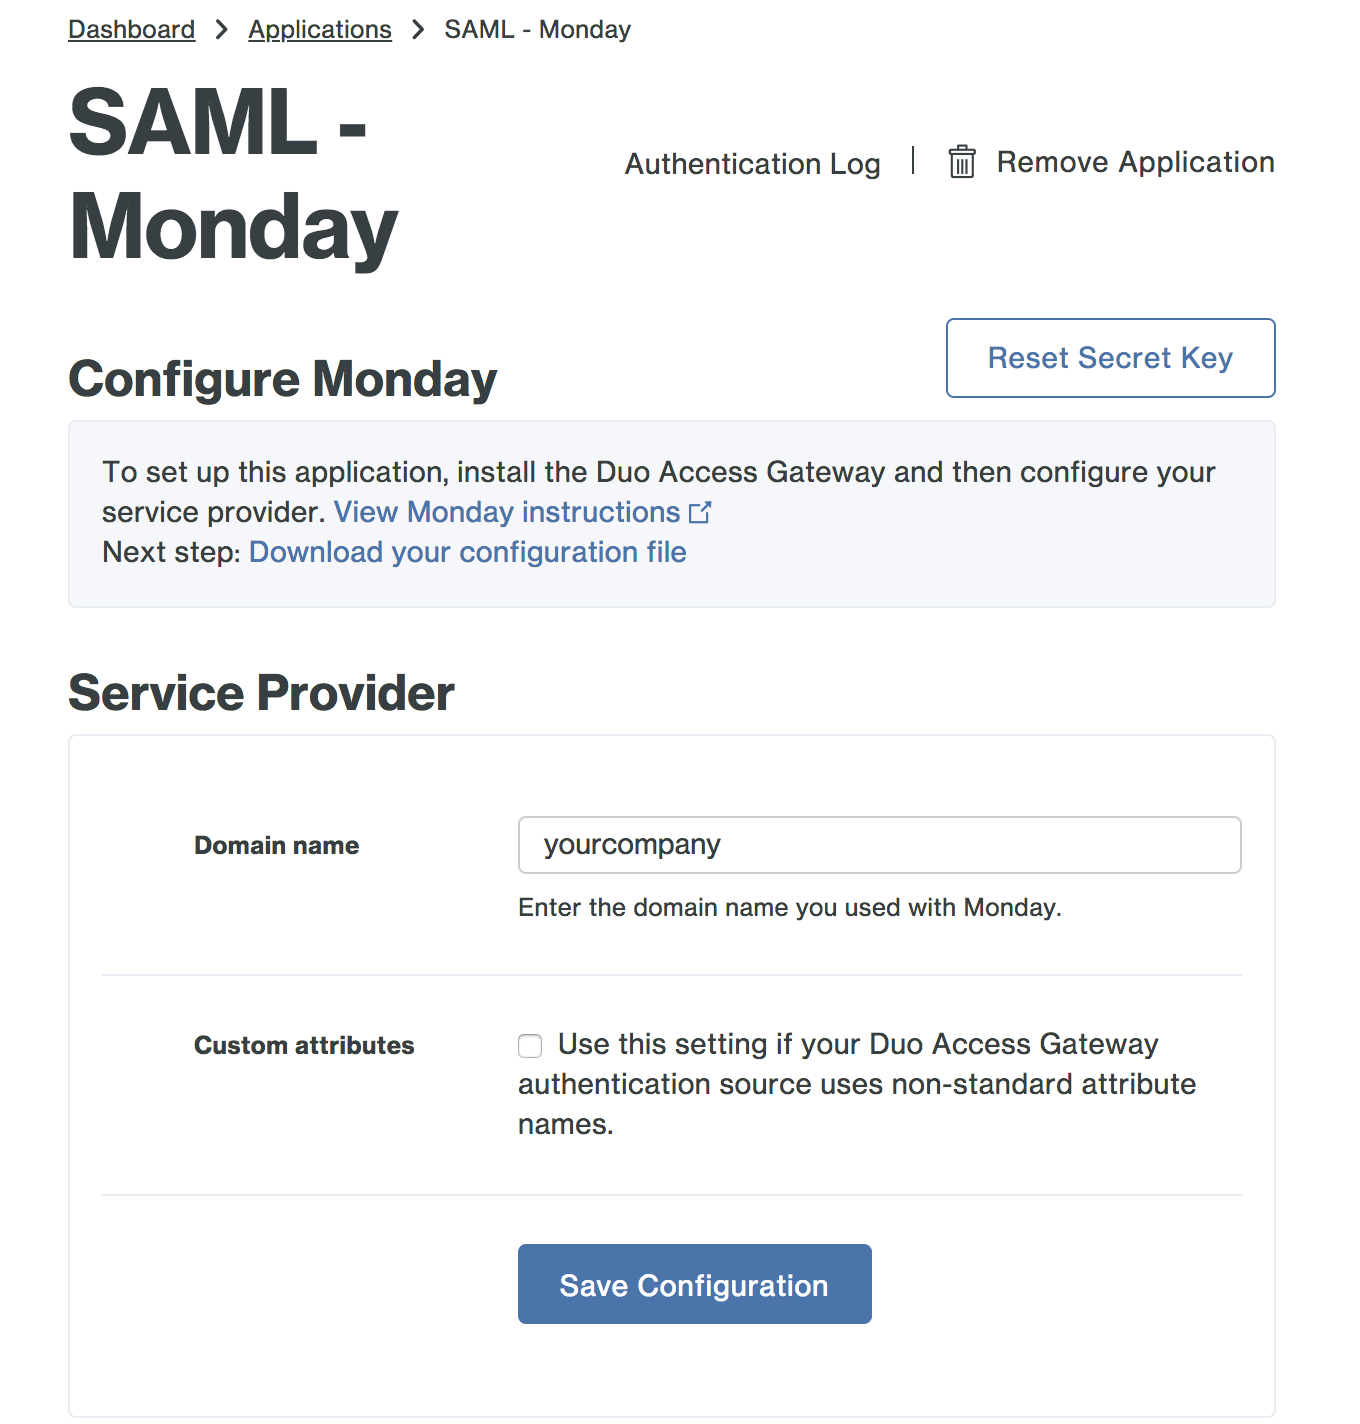Viewport: 1360px width, 1424px height.
Task: Click Reset Secret Key
Action: (x=1109, y=357)
